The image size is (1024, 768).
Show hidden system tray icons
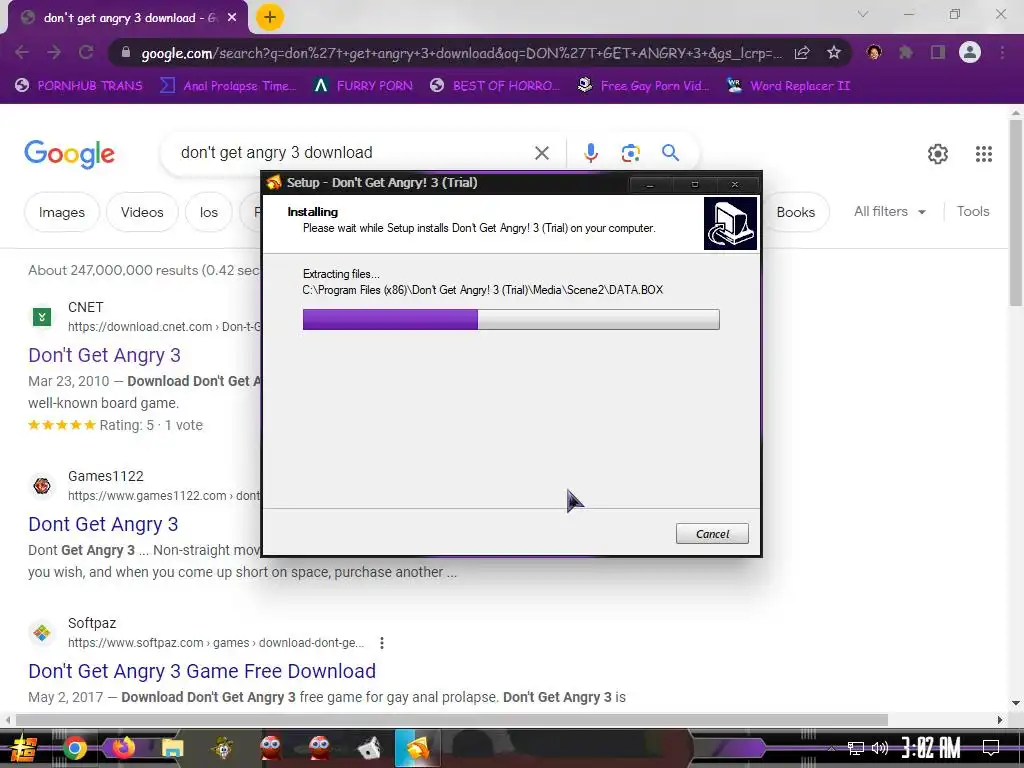831,748
